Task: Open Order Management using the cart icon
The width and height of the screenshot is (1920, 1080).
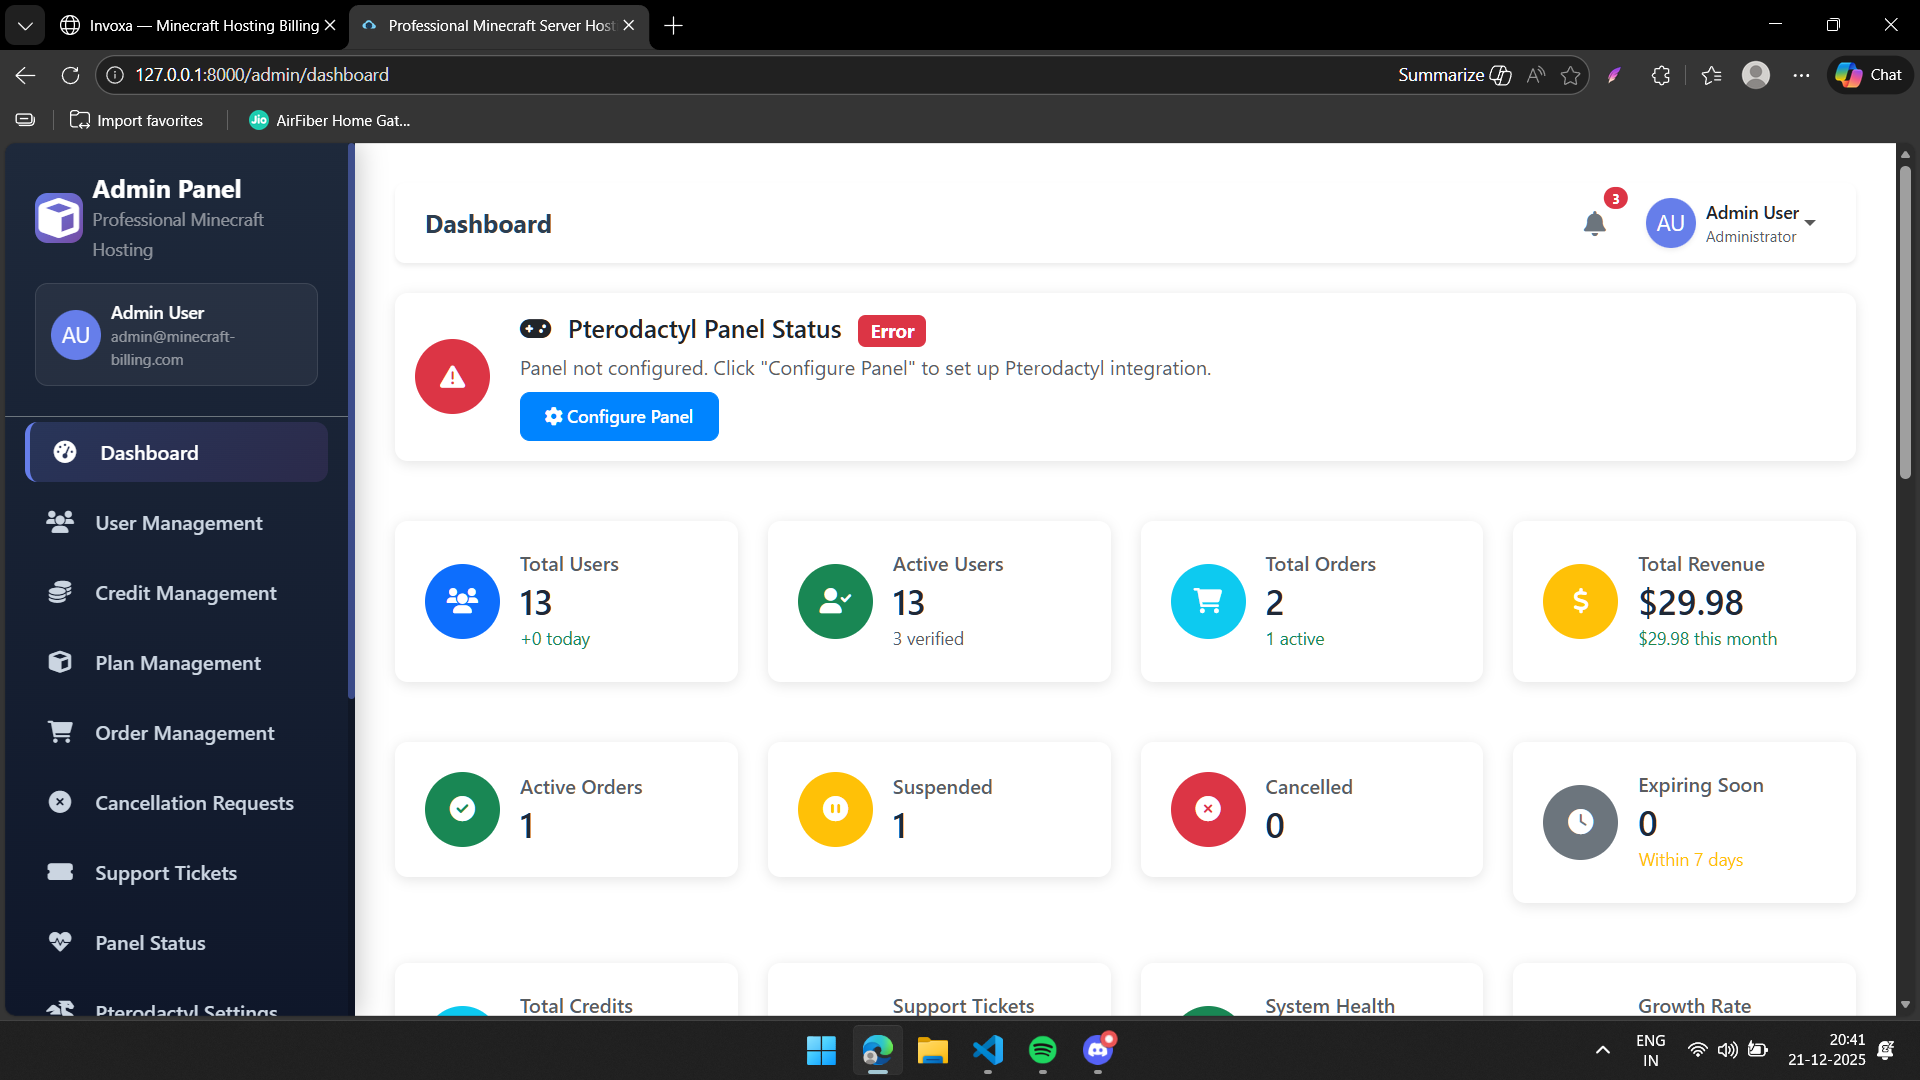Action: click(x=60, y=732)
